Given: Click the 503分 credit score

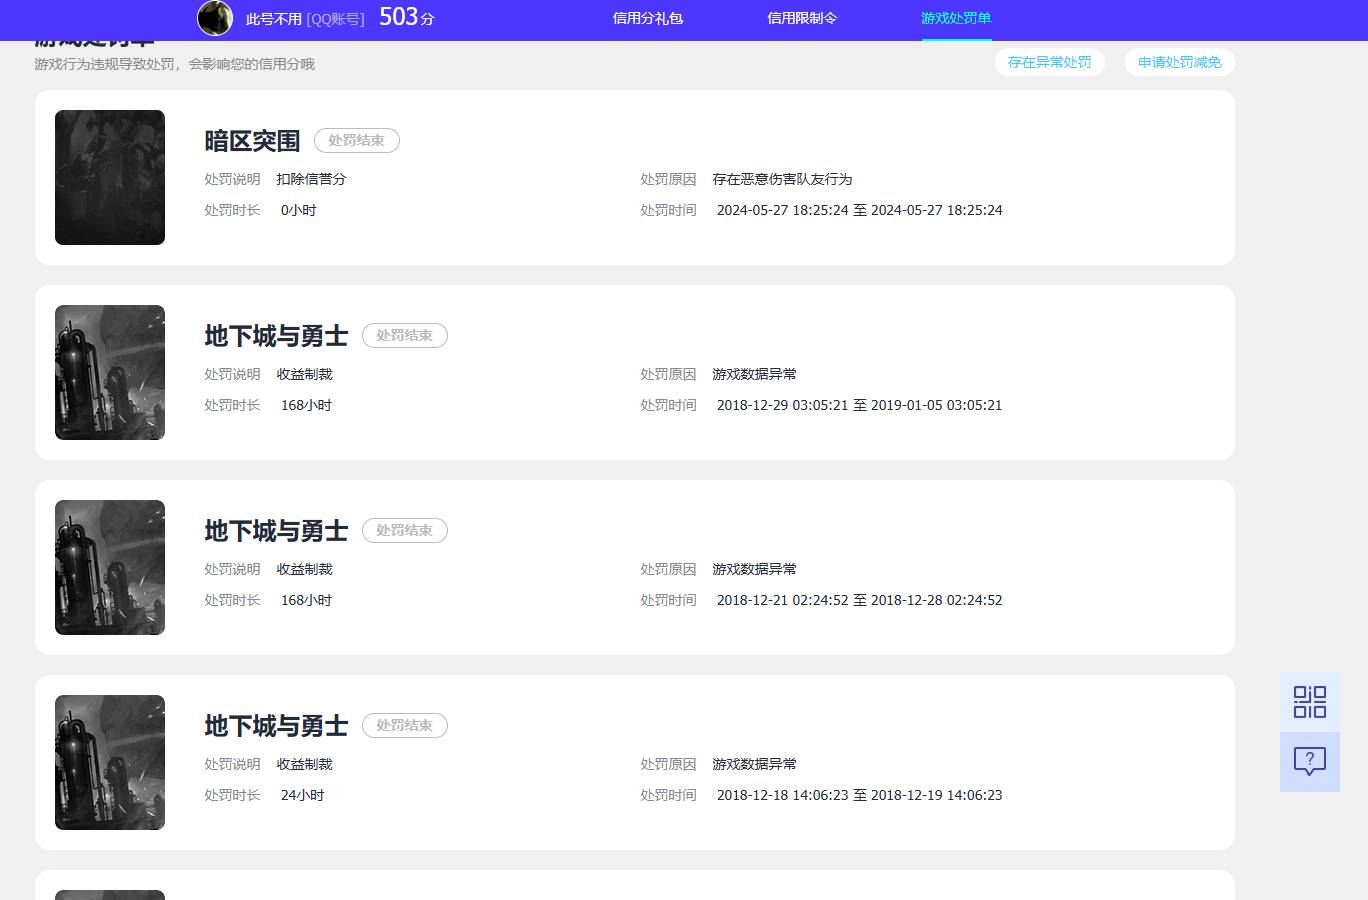Looking at the screenshot, I should [x=406, y=17].
